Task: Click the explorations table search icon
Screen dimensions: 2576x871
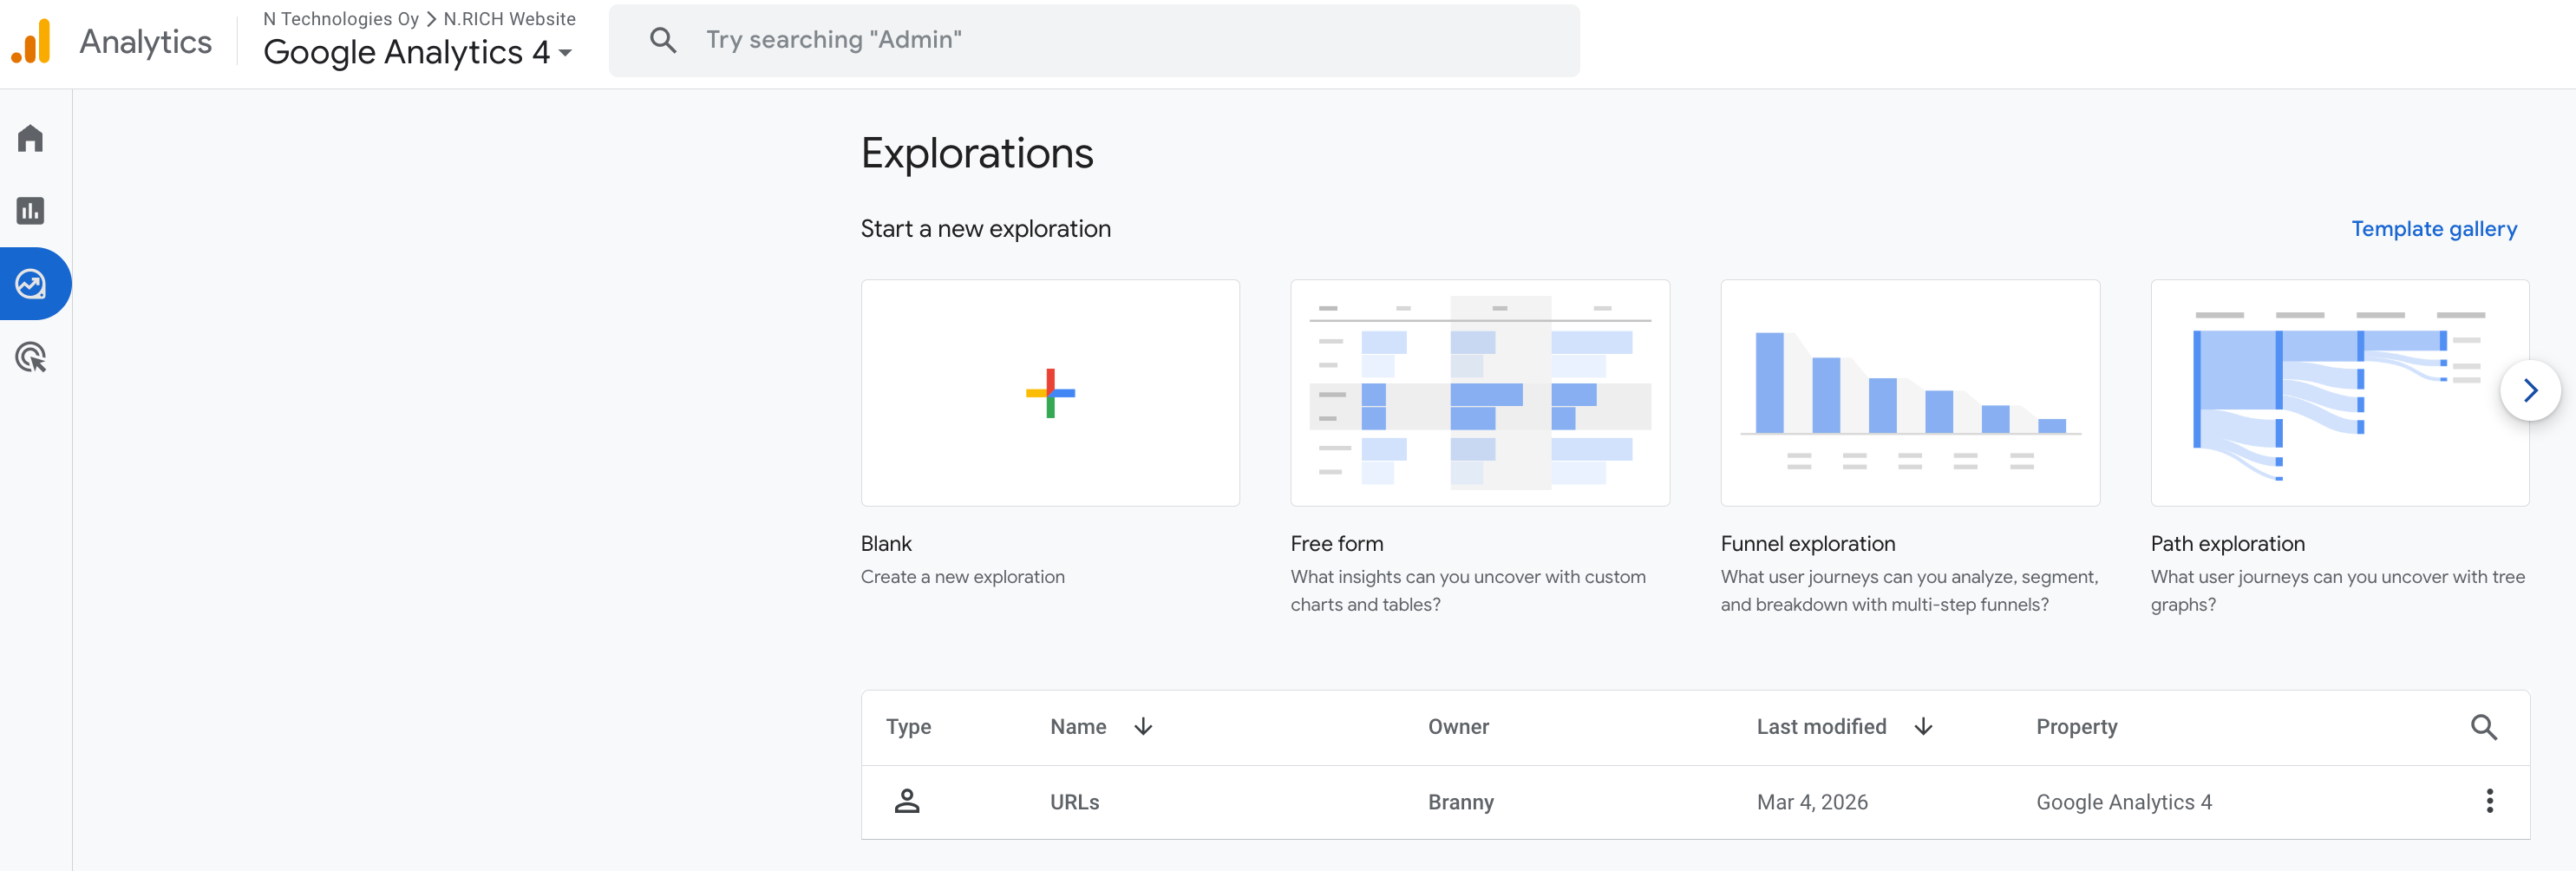Action: (x=2484, y=727)
